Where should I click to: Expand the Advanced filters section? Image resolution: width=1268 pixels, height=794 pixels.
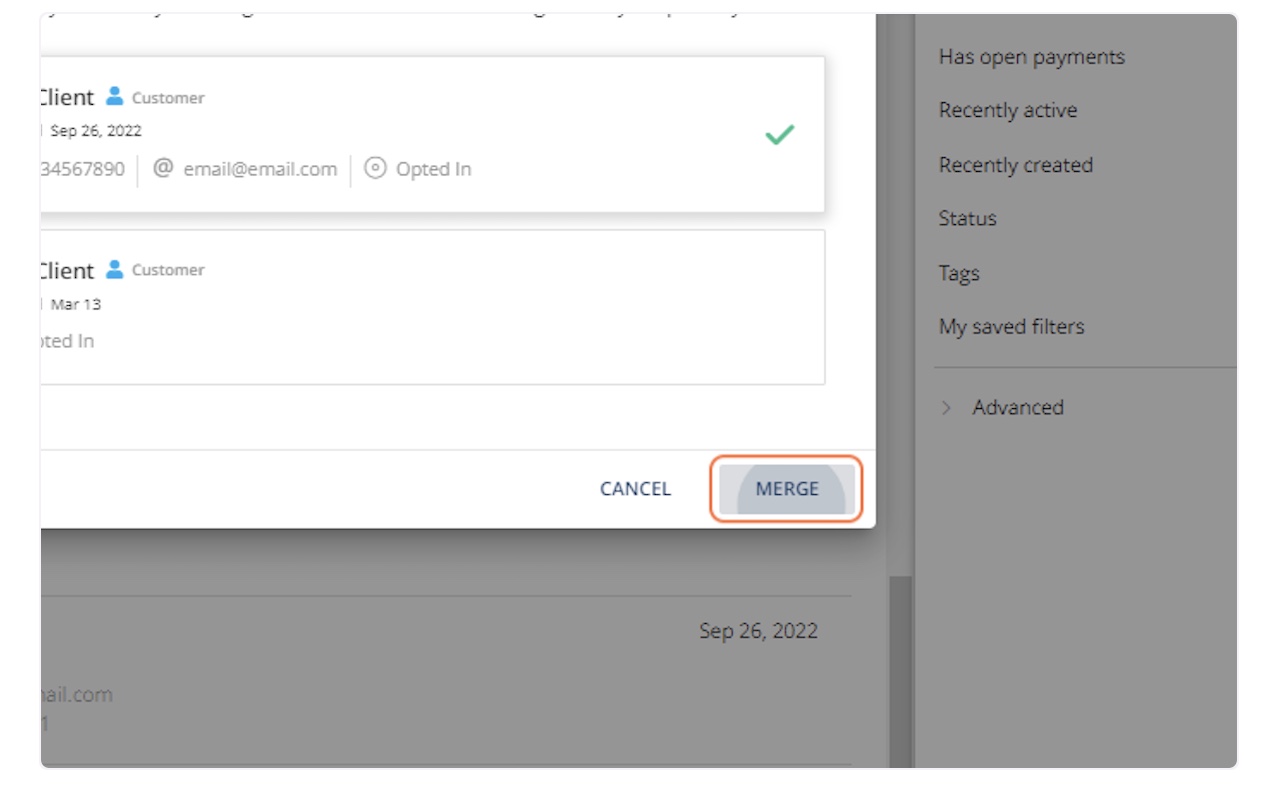click(1017, 407)
